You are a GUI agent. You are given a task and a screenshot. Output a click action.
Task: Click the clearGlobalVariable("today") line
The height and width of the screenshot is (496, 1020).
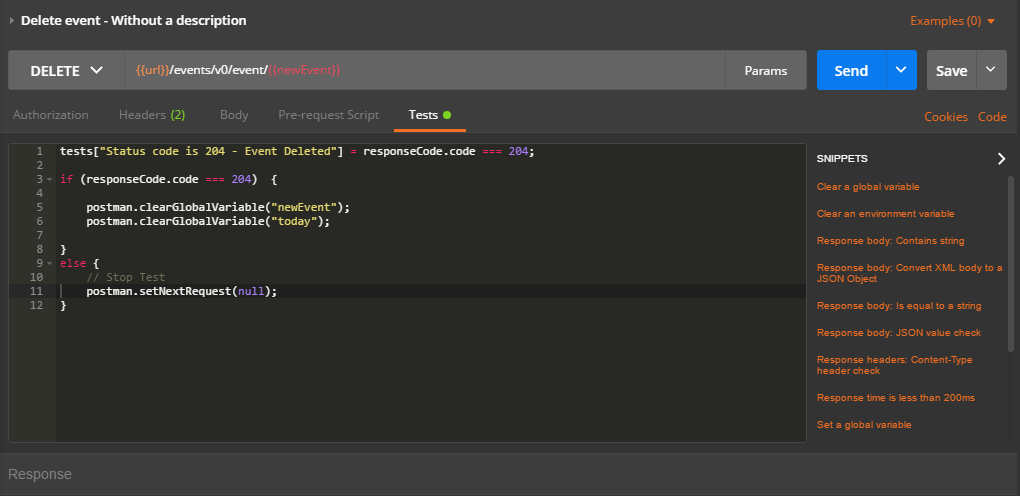pyautogui.click(x=208, y=221)
